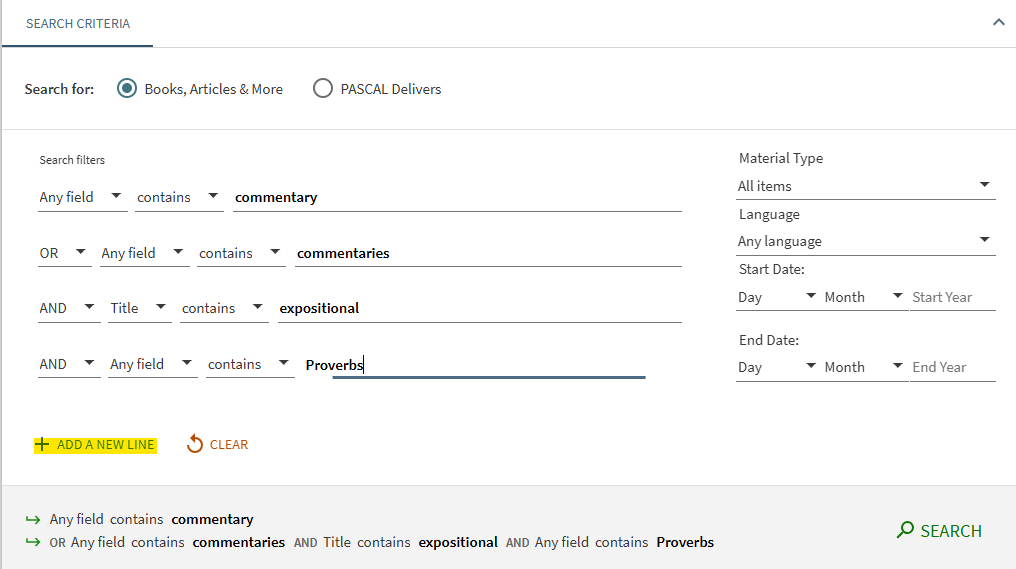Click the ADD A NEW LINE button

pyautogui.click(x=105, y=445)
